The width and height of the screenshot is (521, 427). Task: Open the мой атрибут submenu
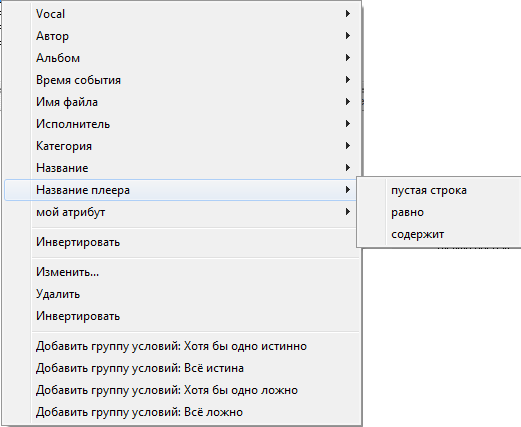182,212
